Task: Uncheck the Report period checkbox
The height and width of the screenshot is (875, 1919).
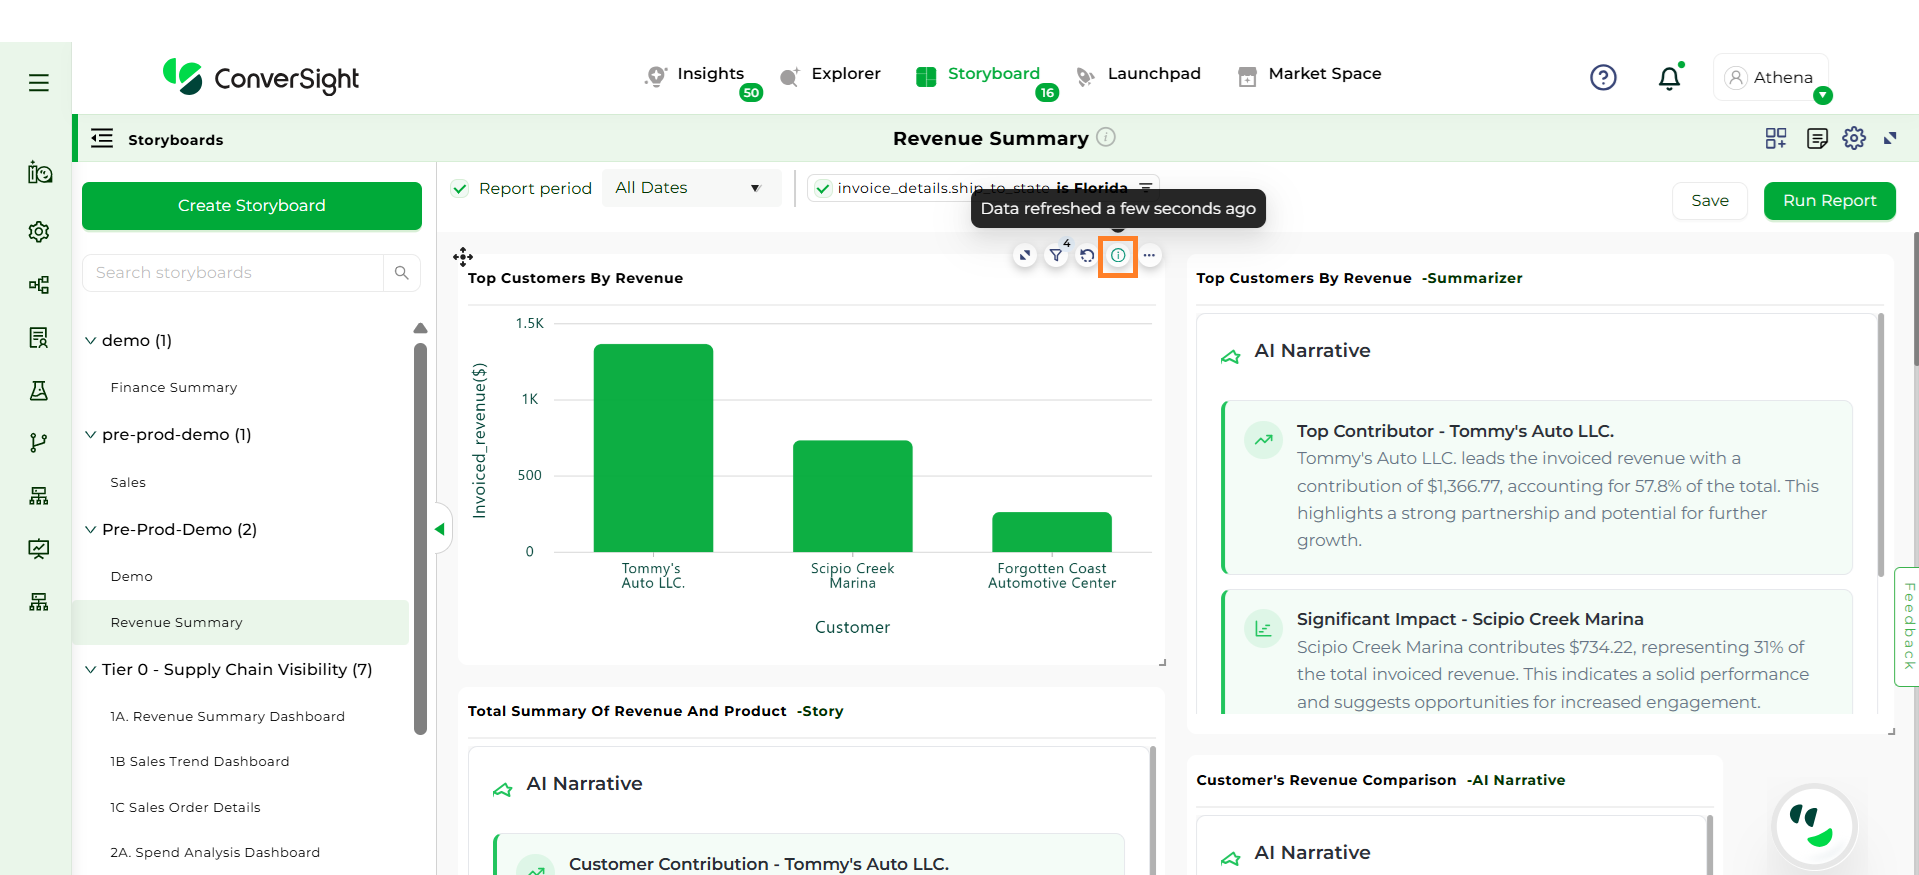Action: click(460, 189)
